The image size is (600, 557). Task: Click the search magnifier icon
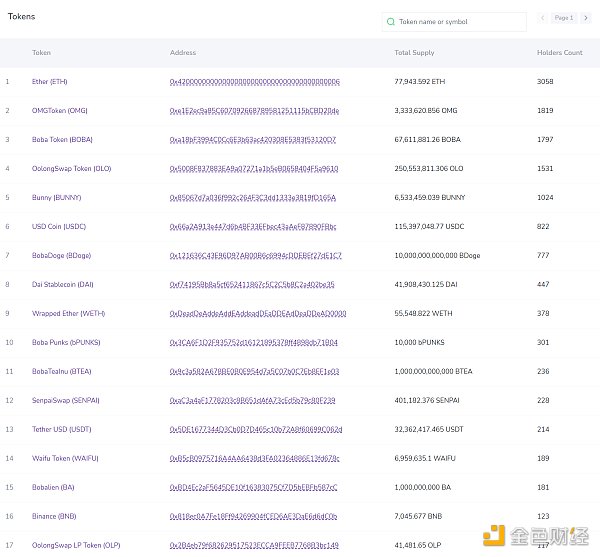point(391,22)
